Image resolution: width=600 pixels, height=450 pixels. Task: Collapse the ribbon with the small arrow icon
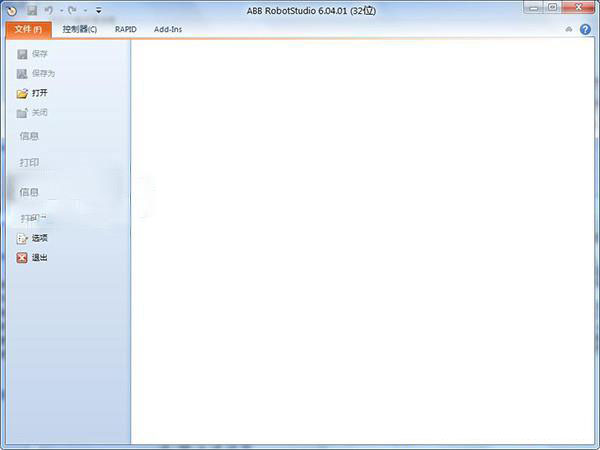click(x=569, y=29)
